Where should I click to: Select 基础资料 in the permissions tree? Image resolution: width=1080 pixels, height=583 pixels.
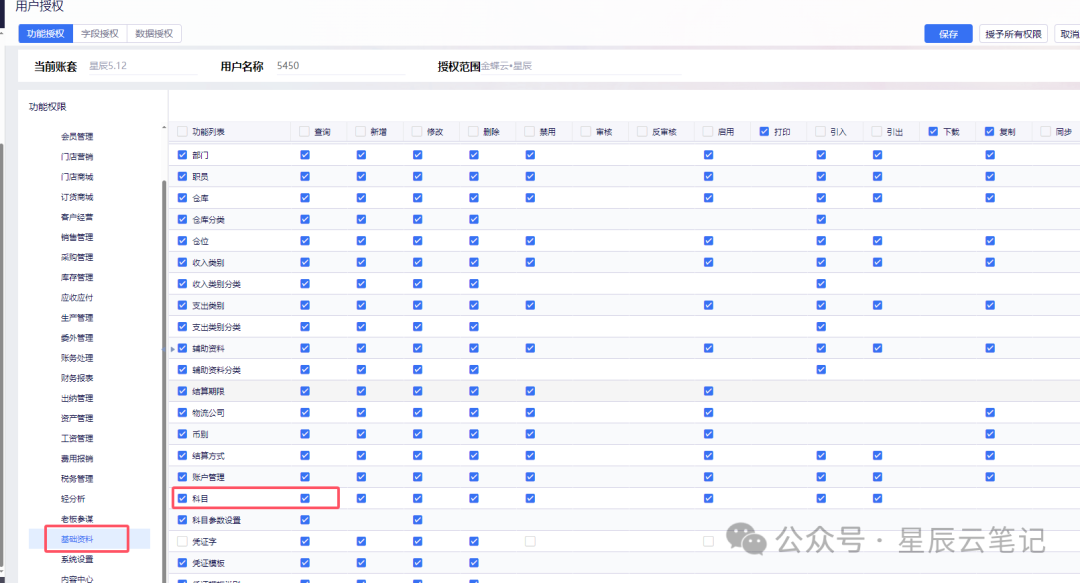point(77,539)
